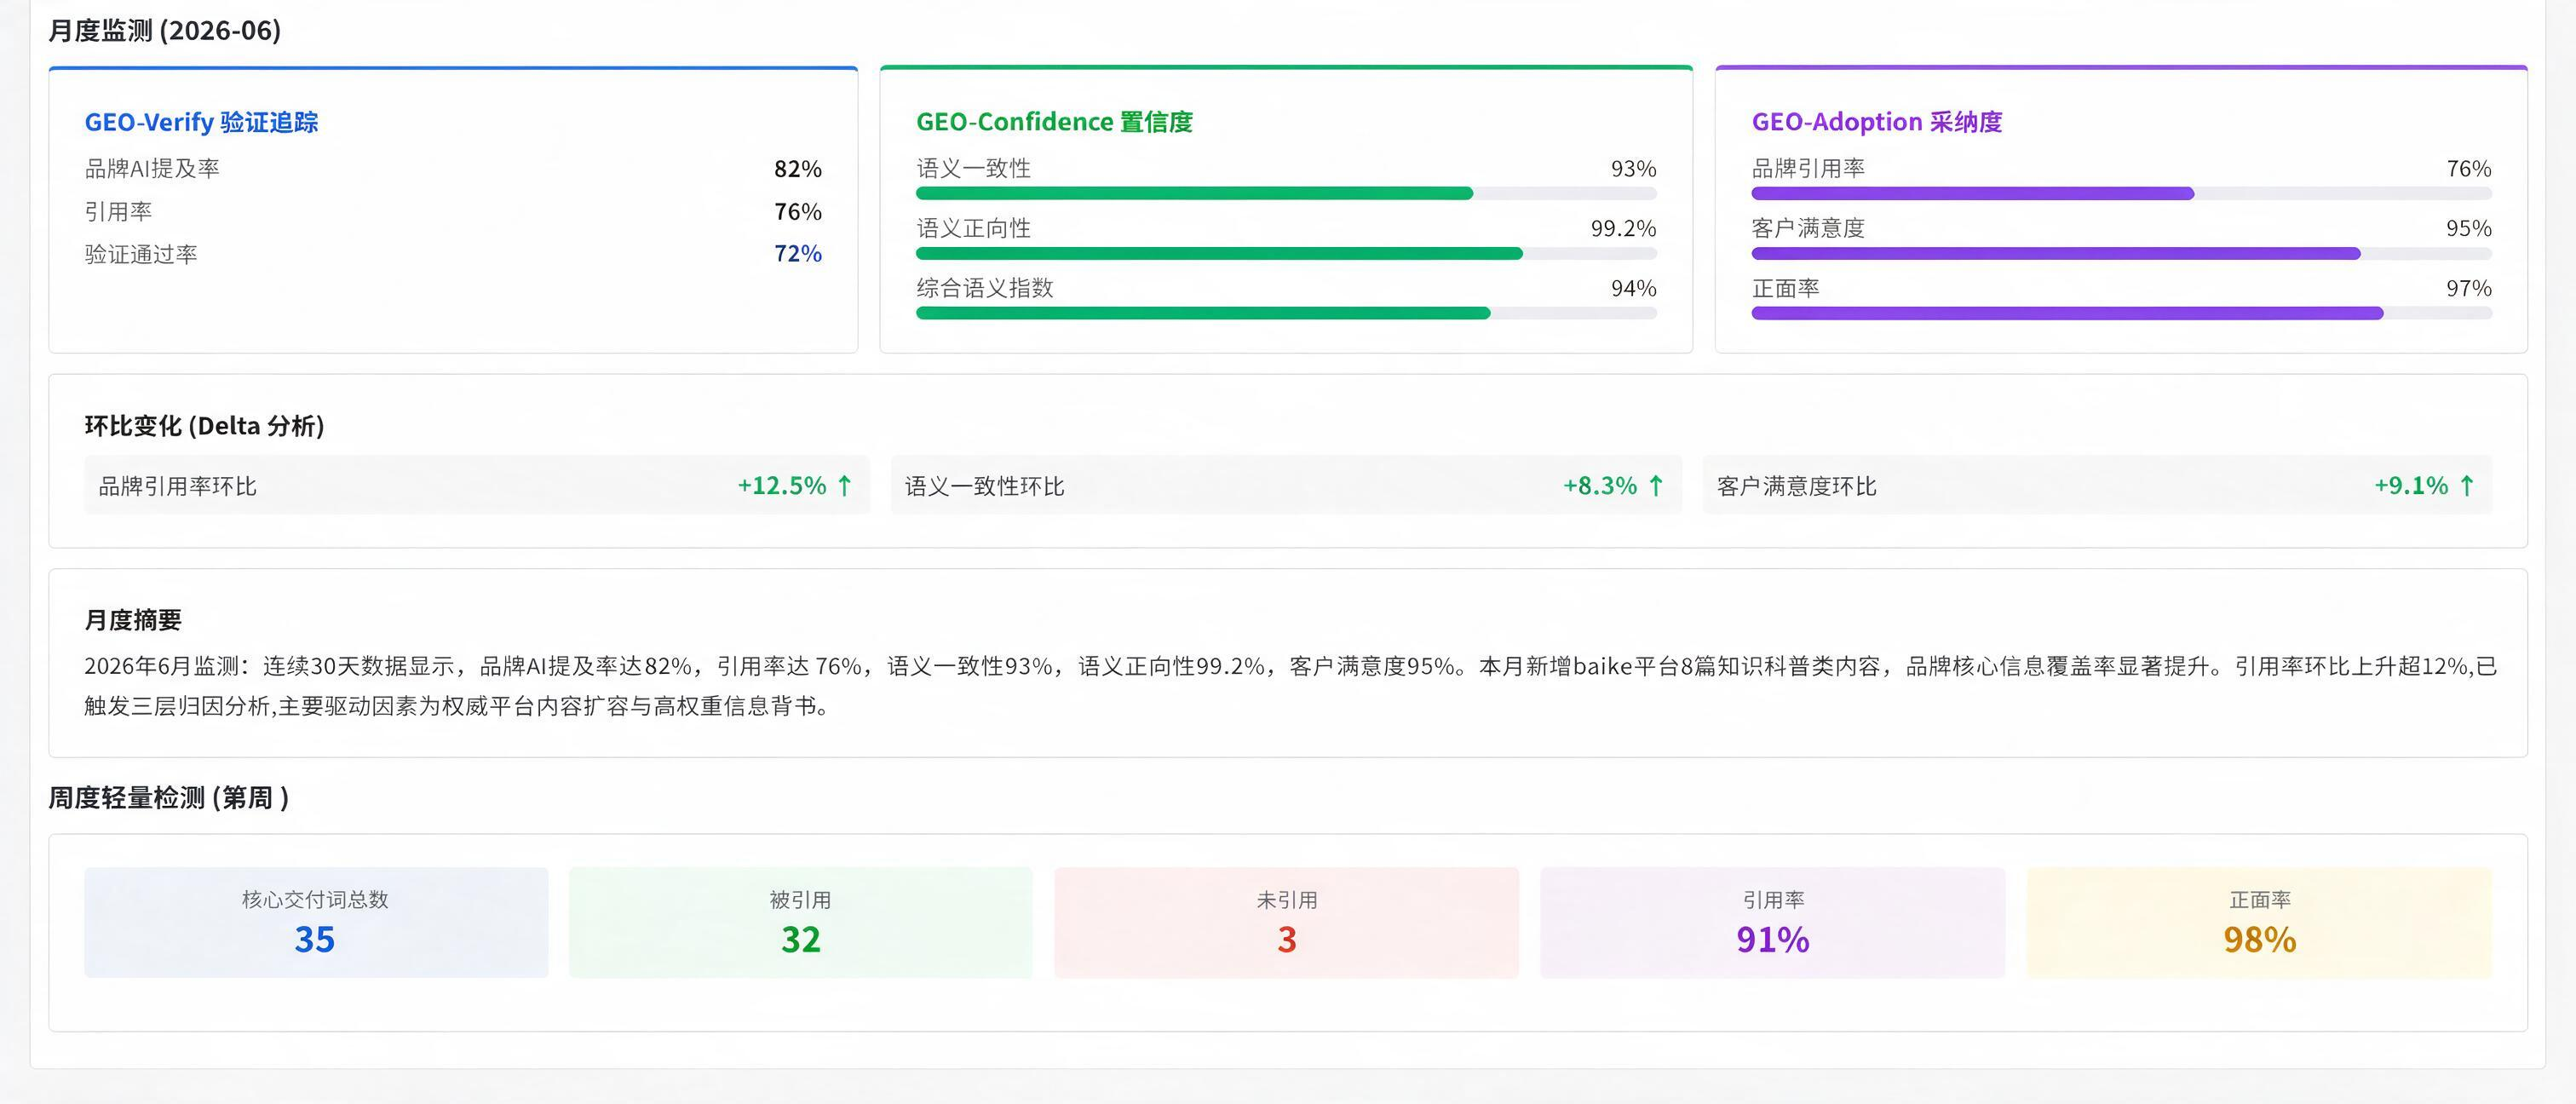Click the 语义正向性 label
2576x1104 pixels.
(x=973, y=228)
